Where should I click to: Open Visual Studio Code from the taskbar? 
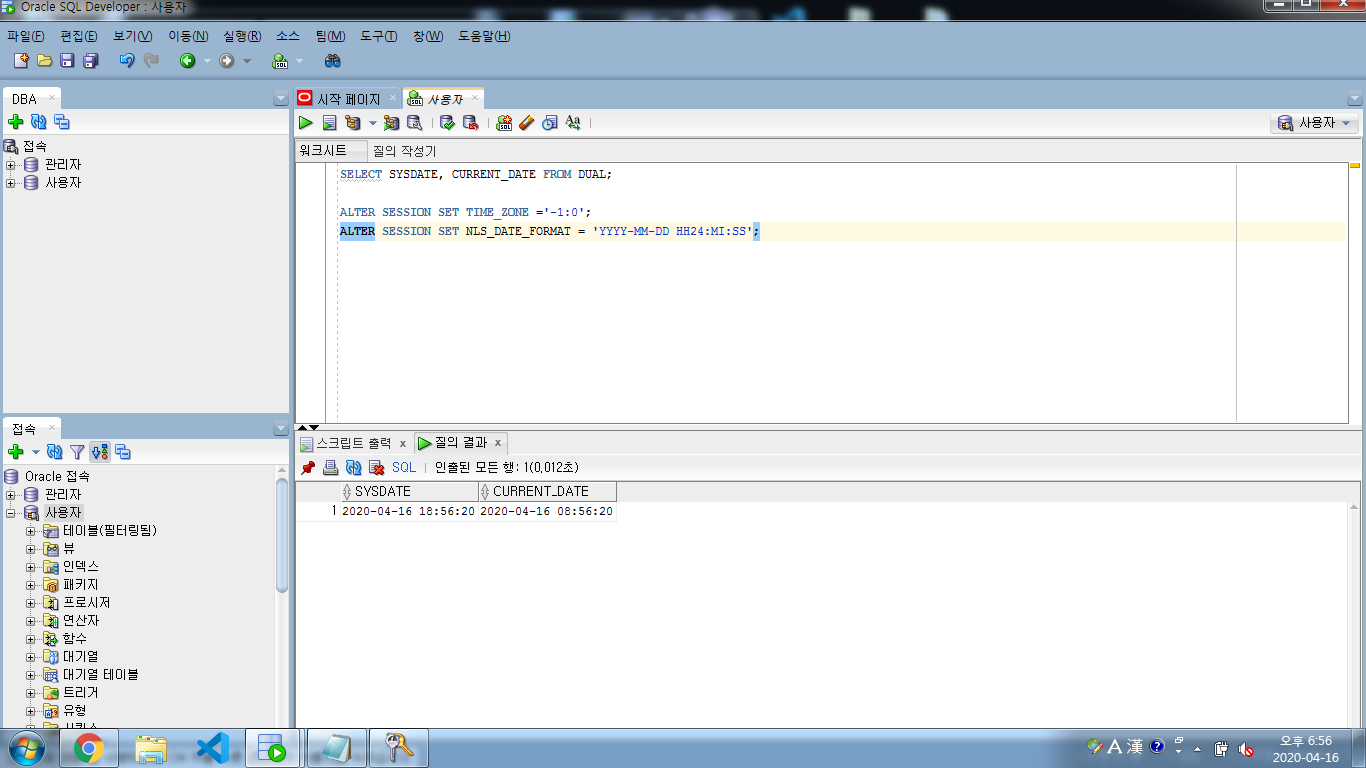(212, 748)
